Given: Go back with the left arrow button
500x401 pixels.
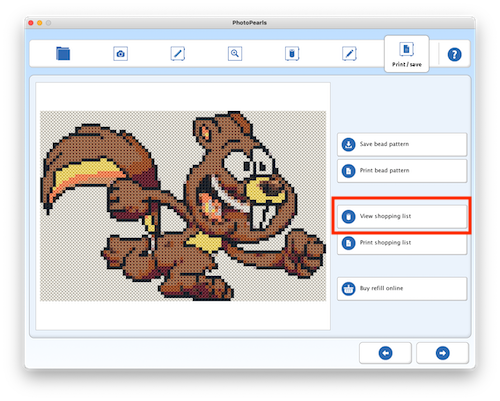Looking at the screenshot, I should tap(385, 353).
